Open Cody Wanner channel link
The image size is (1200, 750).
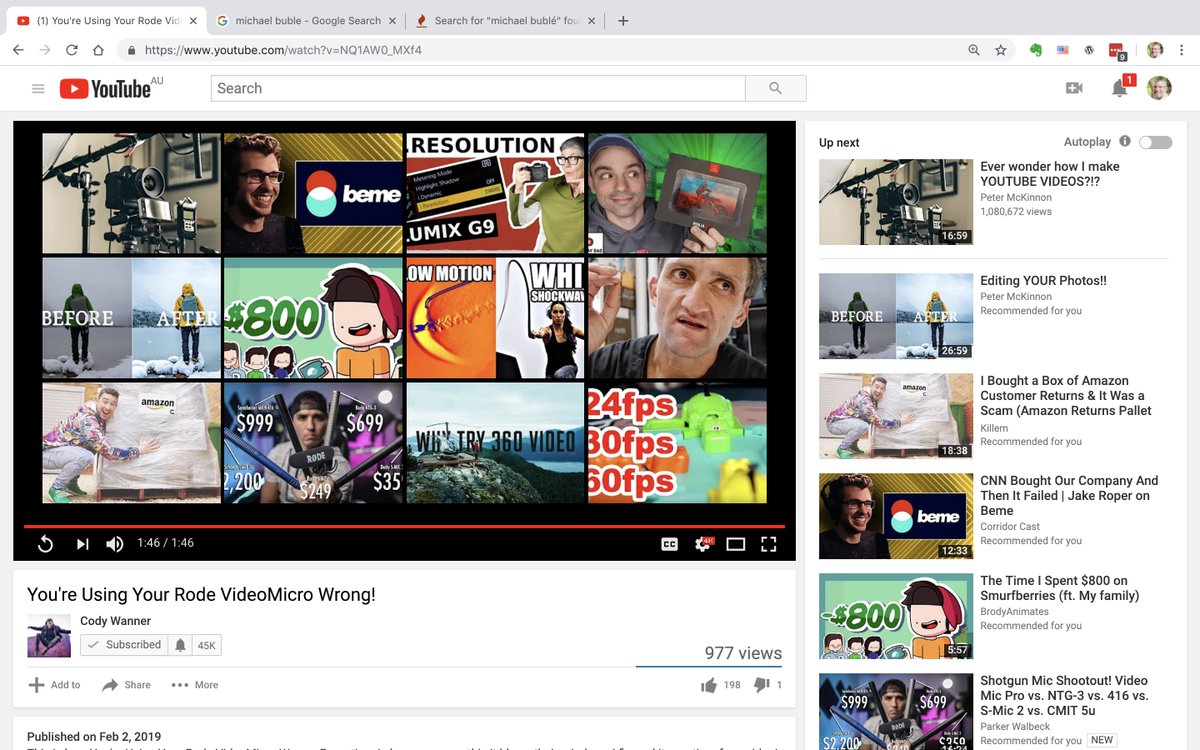point(115,621)
